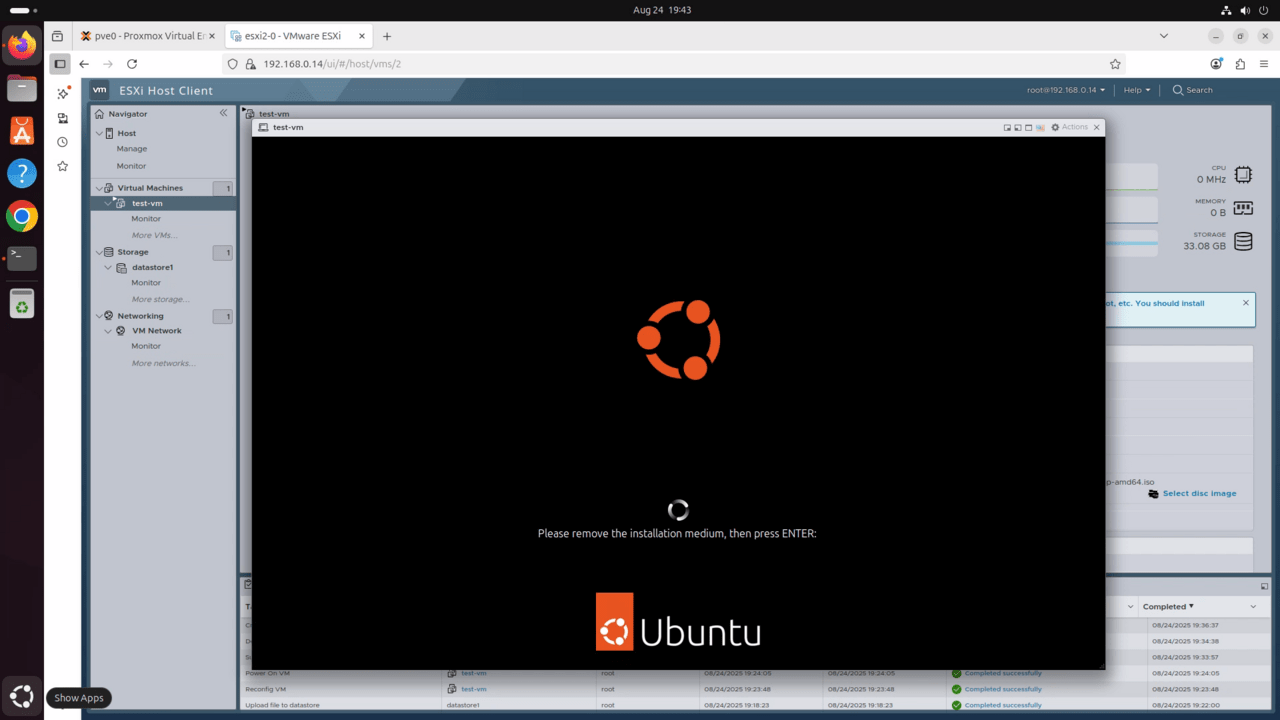Toggle the Firefox sidebar button
Viewport: 1280px width, 720px height.
[60, 64]
